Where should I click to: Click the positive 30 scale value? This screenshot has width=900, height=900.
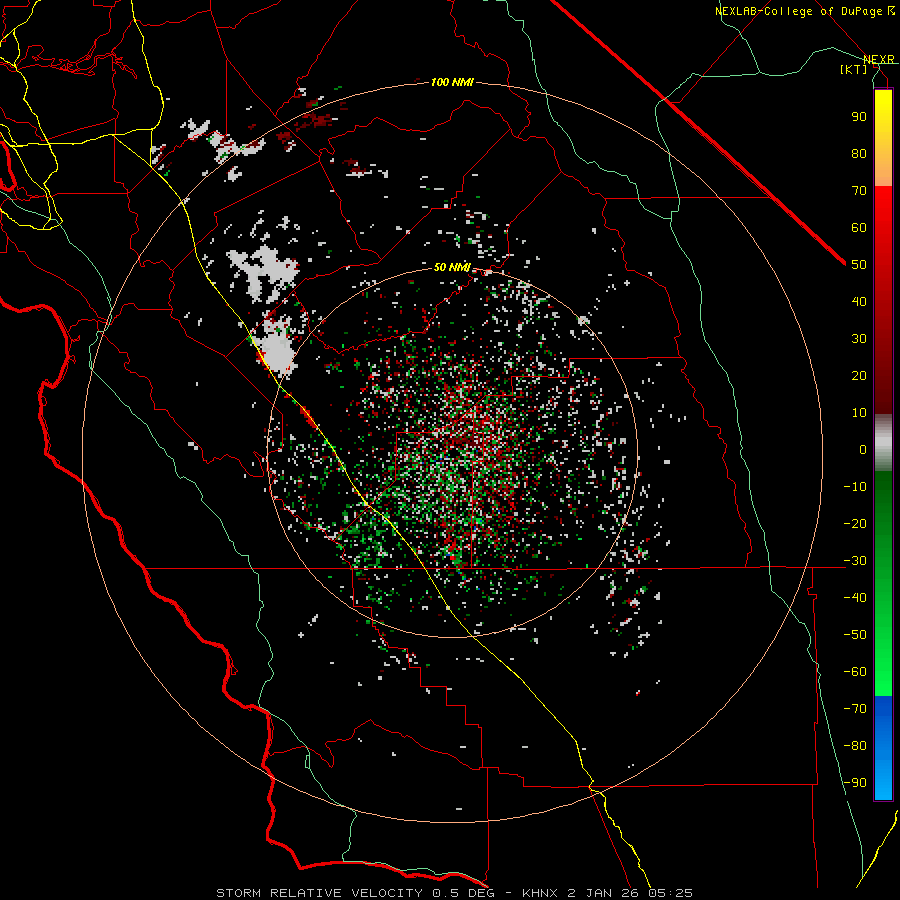[x=859, y=339]
